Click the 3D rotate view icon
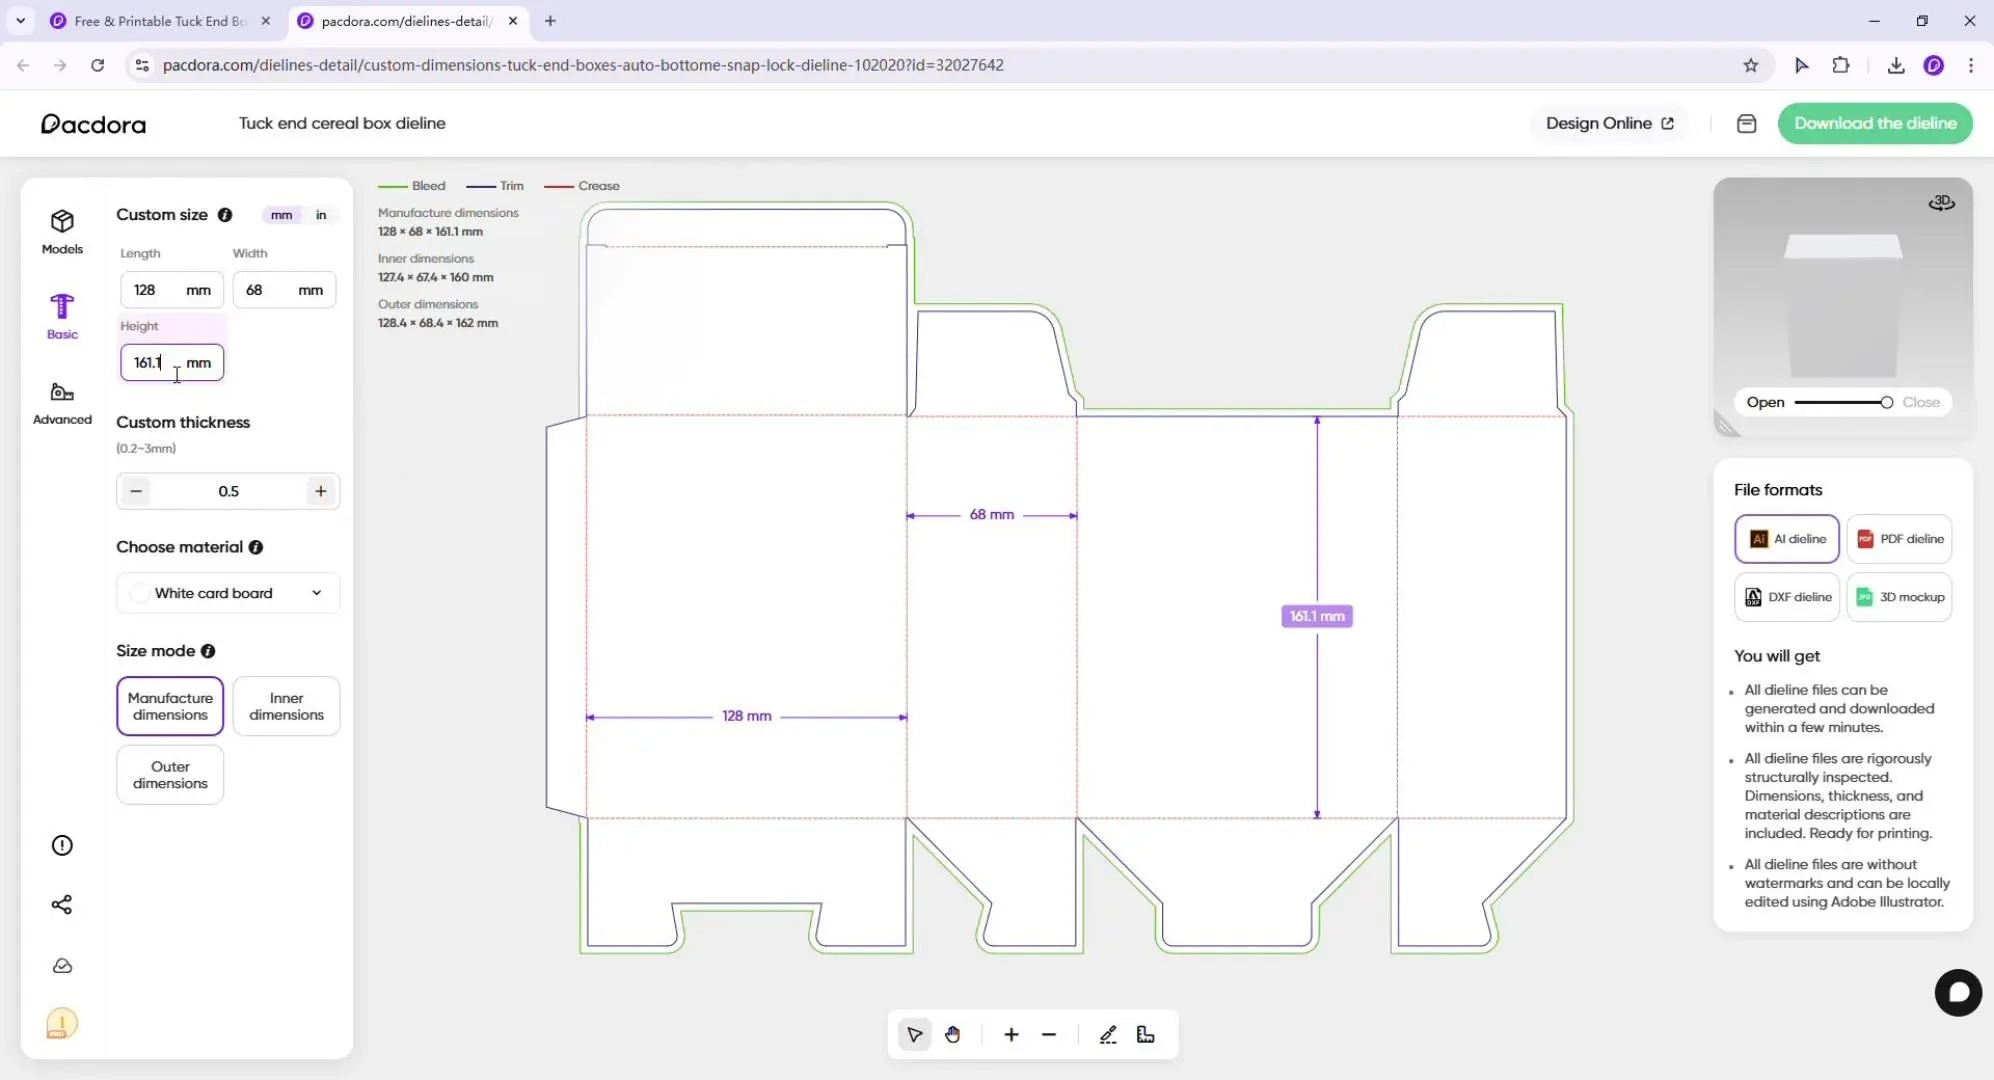 (x=1941, y=203)
